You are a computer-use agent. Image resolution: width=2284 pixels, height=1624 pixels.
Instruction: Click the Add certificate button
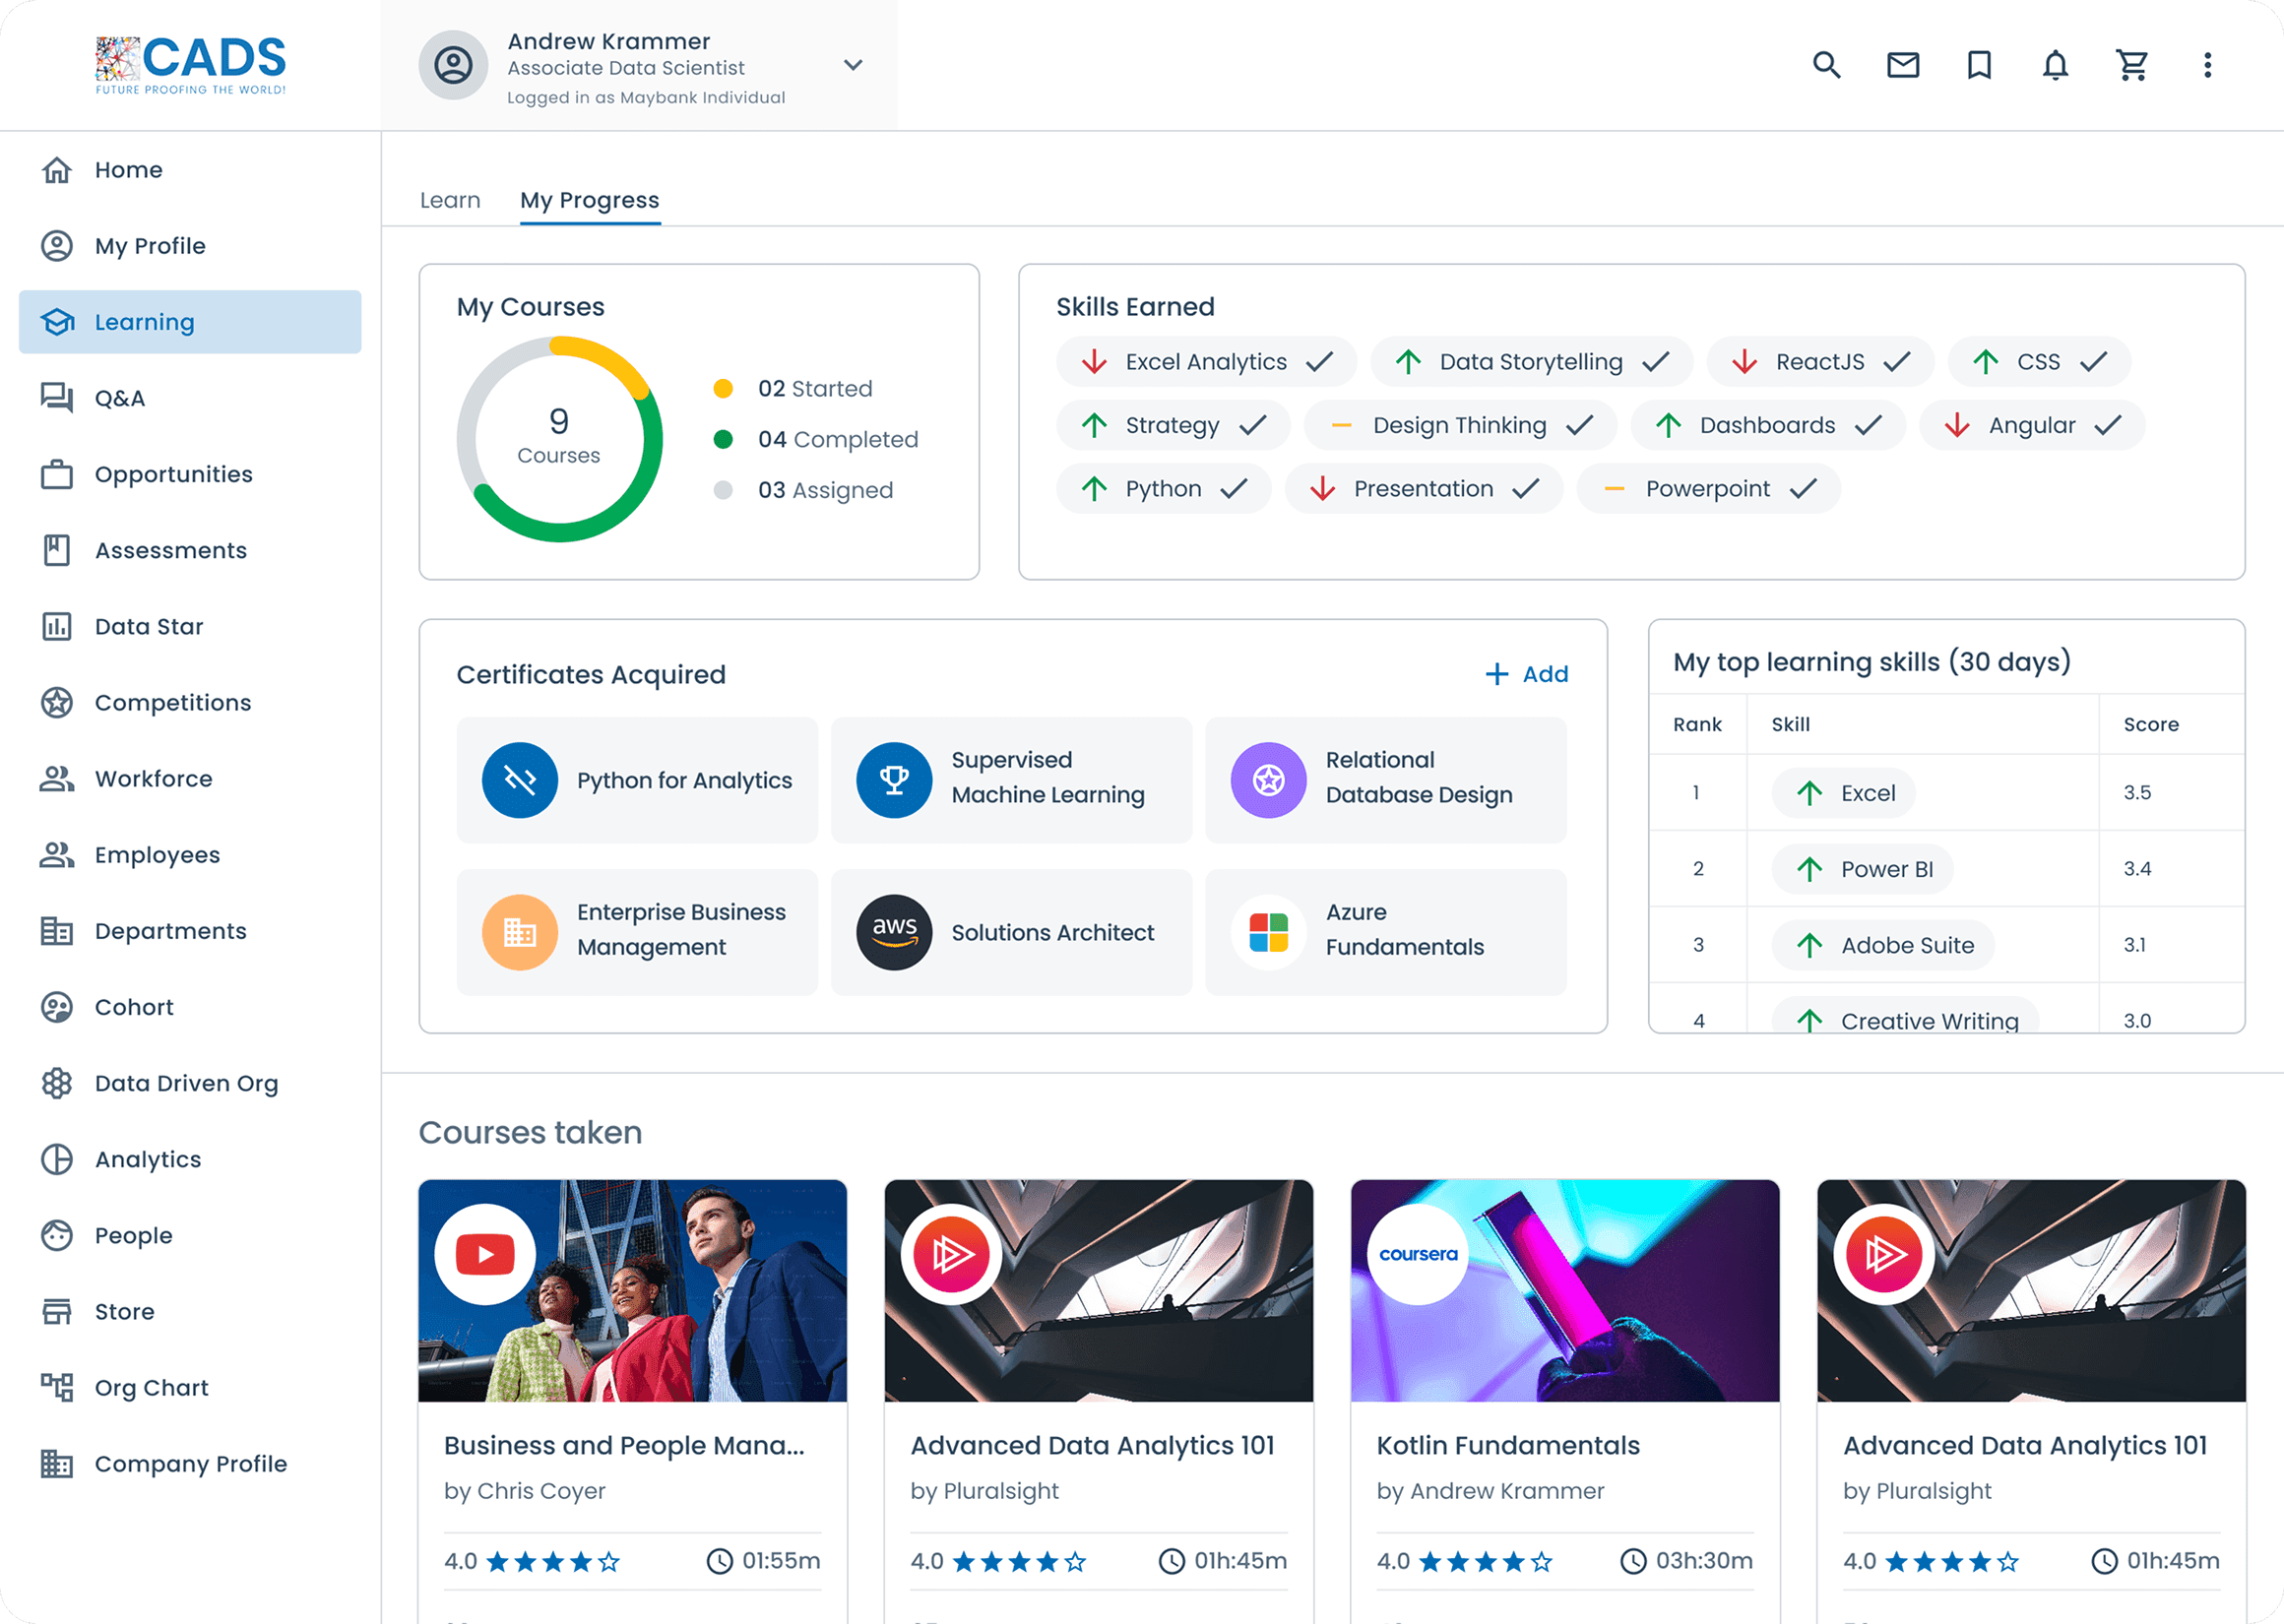point(1526,674)
